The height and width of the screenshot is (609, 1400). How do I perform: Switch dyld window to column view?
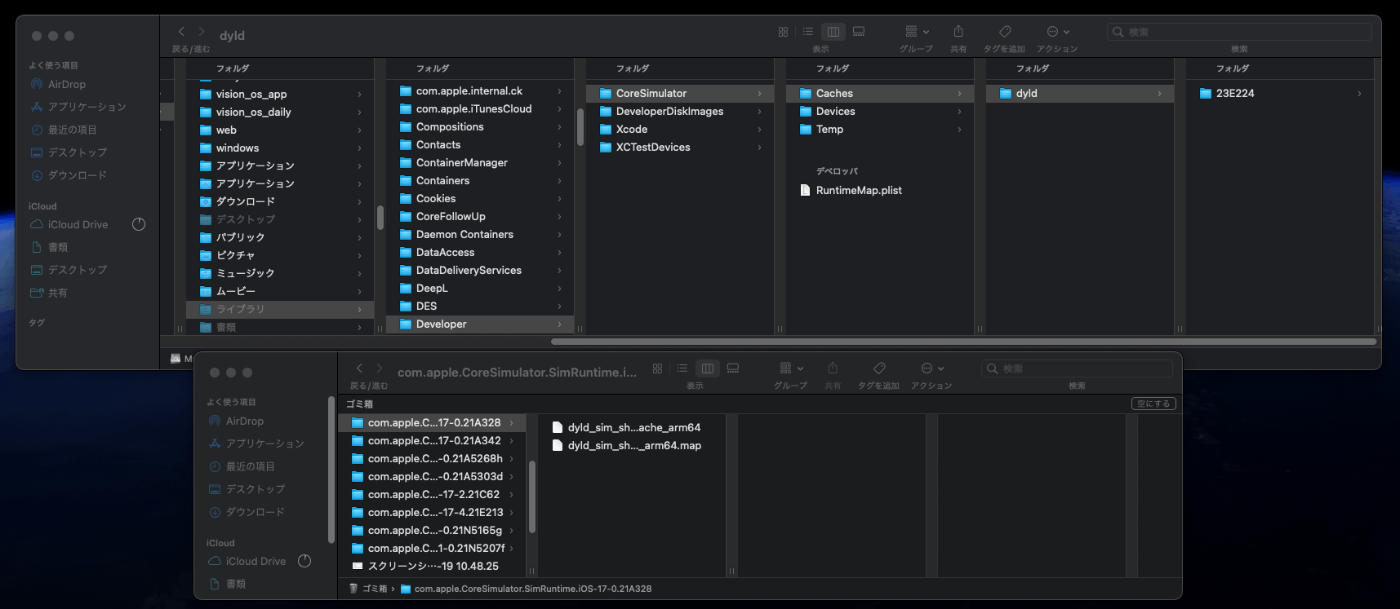[x=833, y=32]
